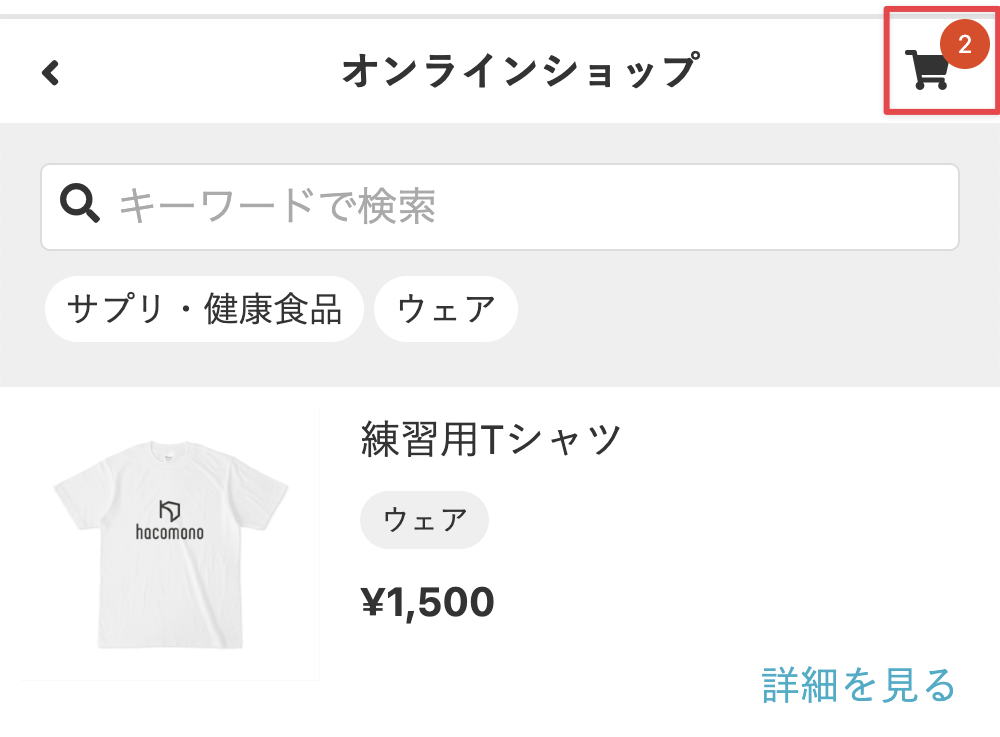Tap the red cart badge showing 2

coord(964,44)
